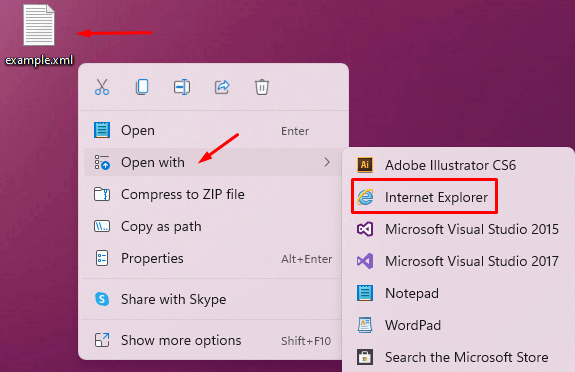Click the Internet Explorer logo icon

[365, 197]
